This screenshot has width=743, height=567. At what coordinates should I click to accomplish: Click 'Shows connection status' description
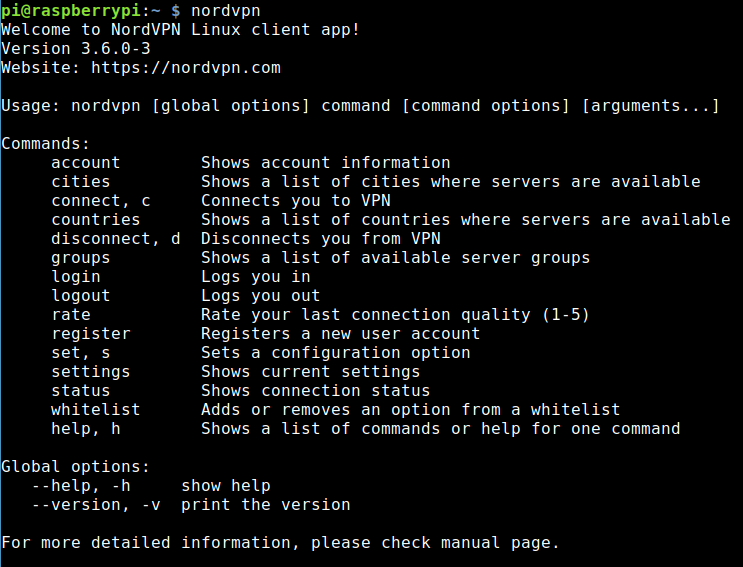click(x=316, y=391)
